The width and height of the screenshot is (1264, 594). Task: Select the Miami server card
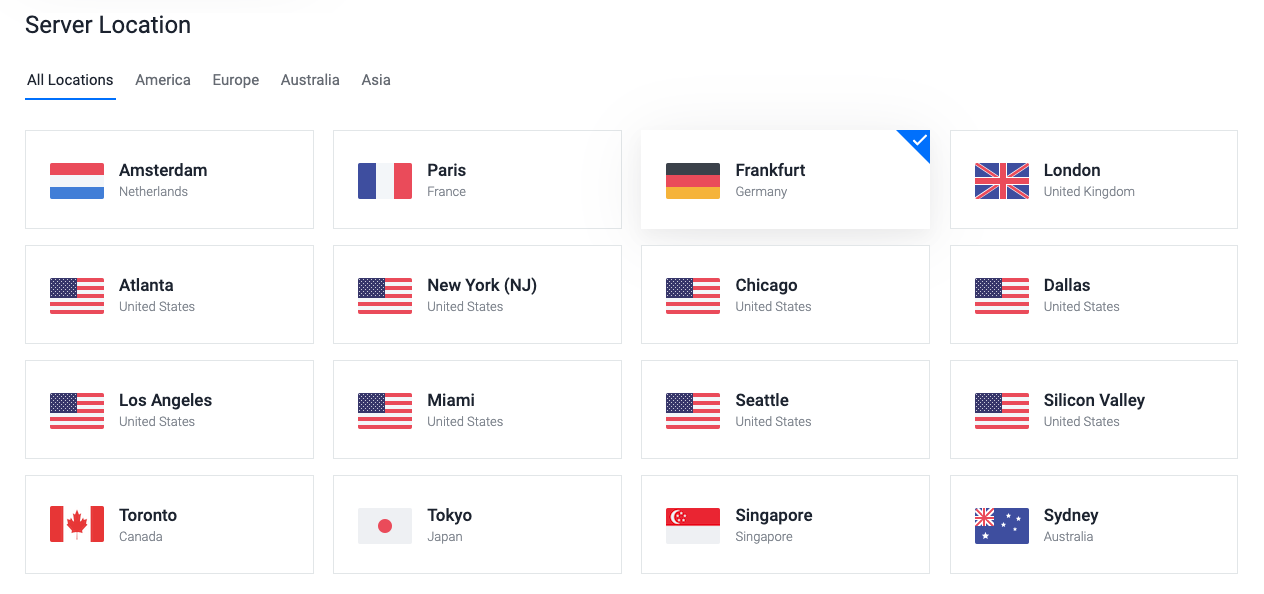(477, 409)
